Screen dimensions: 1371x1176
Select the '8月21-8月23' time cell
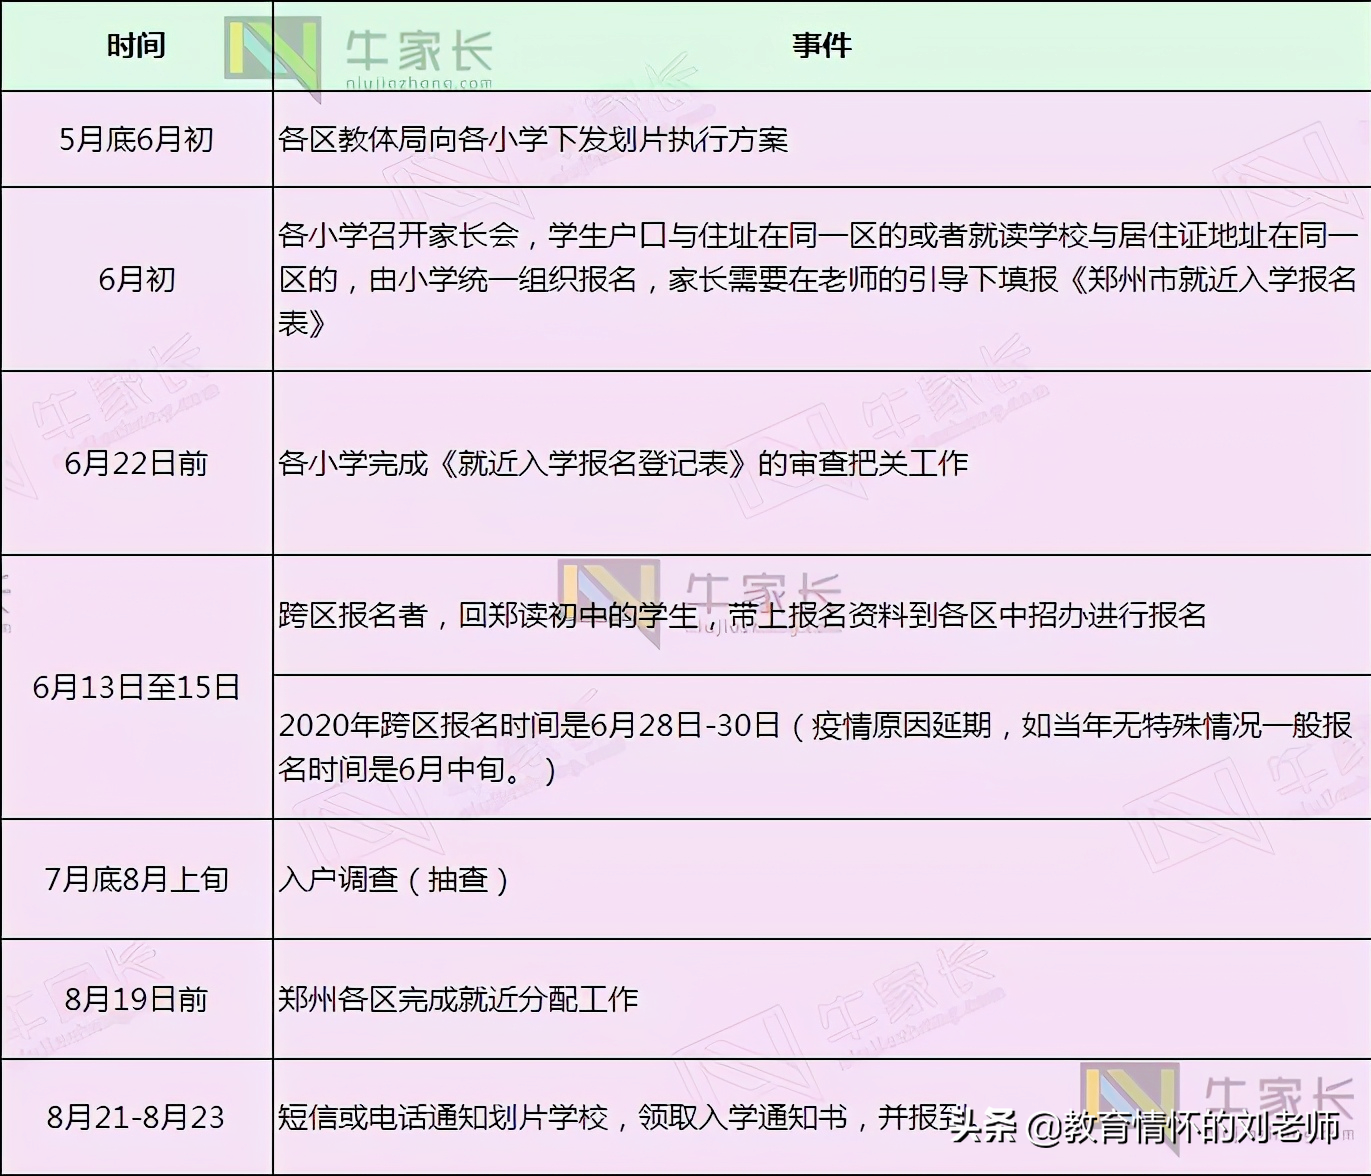[x=136, y=1117]
